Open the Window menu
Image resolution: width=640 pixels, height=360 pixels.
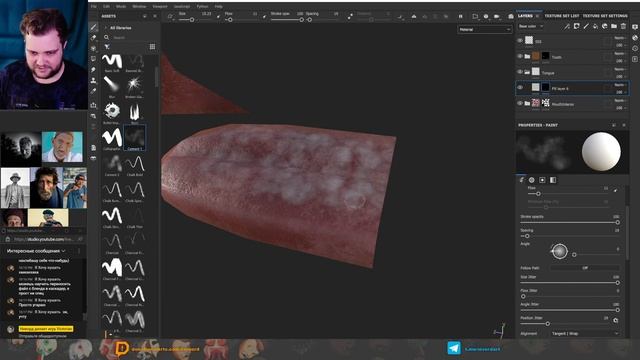(x=139, y=7)
